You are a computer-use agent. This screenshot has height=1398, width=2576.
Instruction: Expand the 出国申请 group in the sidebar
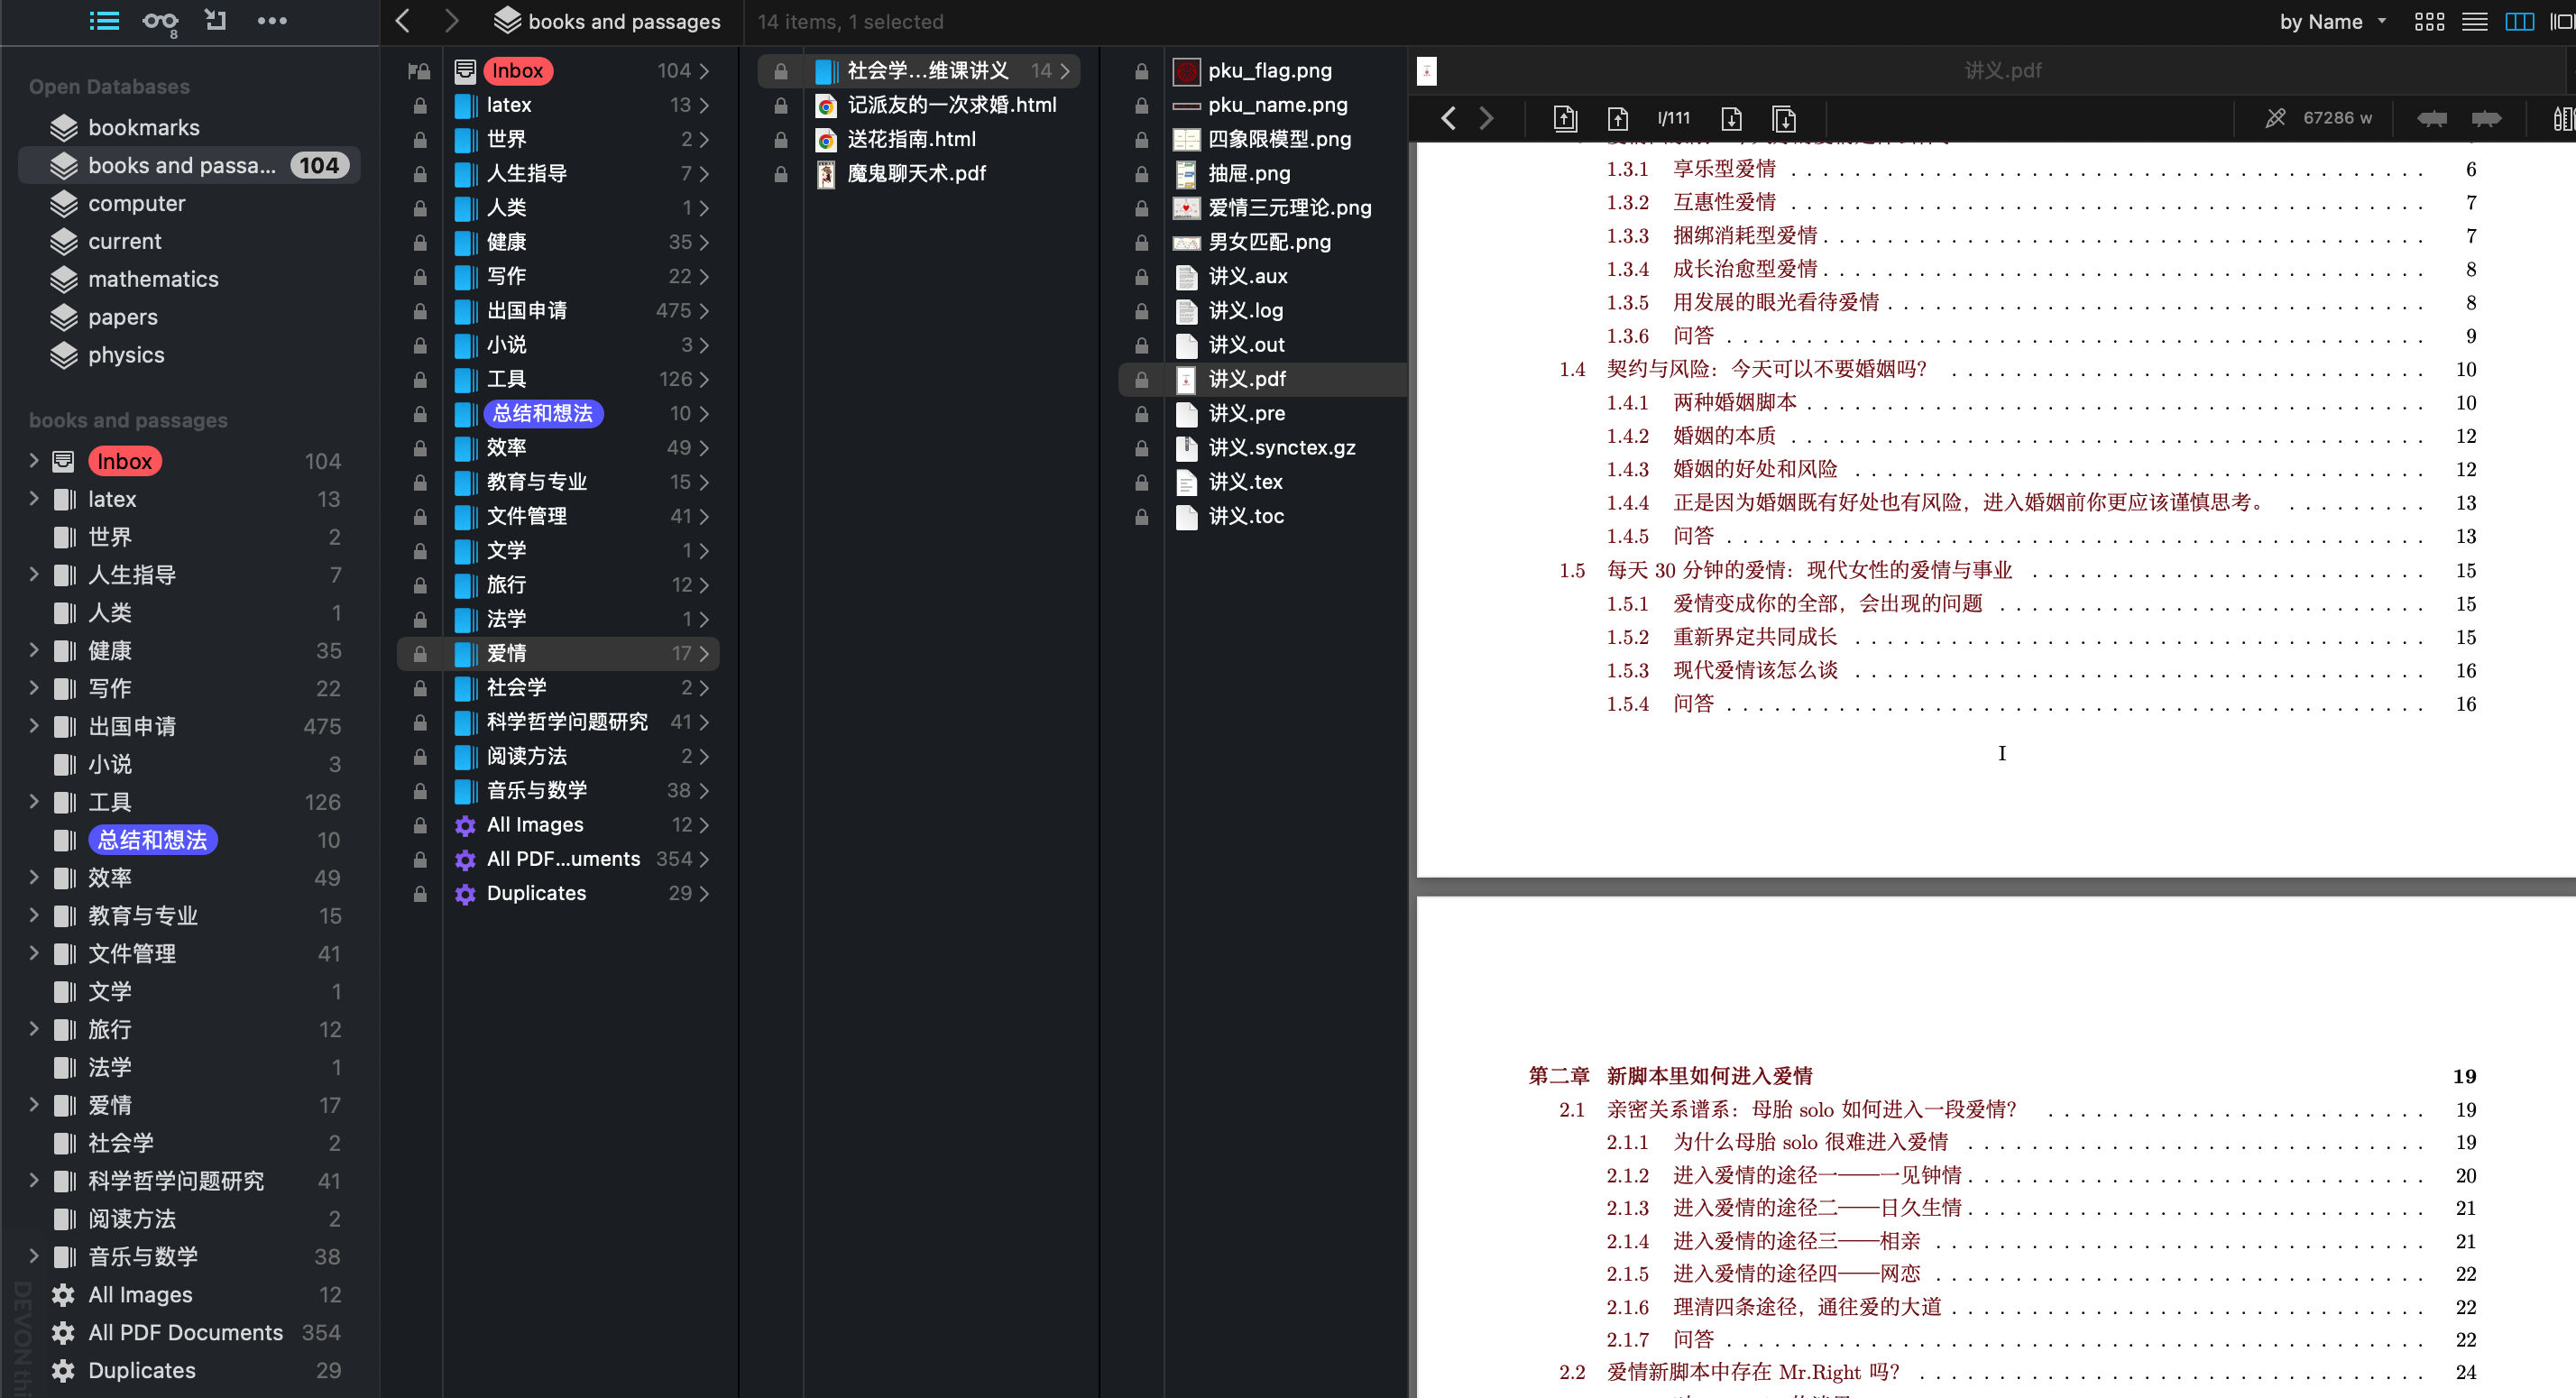[x=34, y=726]
